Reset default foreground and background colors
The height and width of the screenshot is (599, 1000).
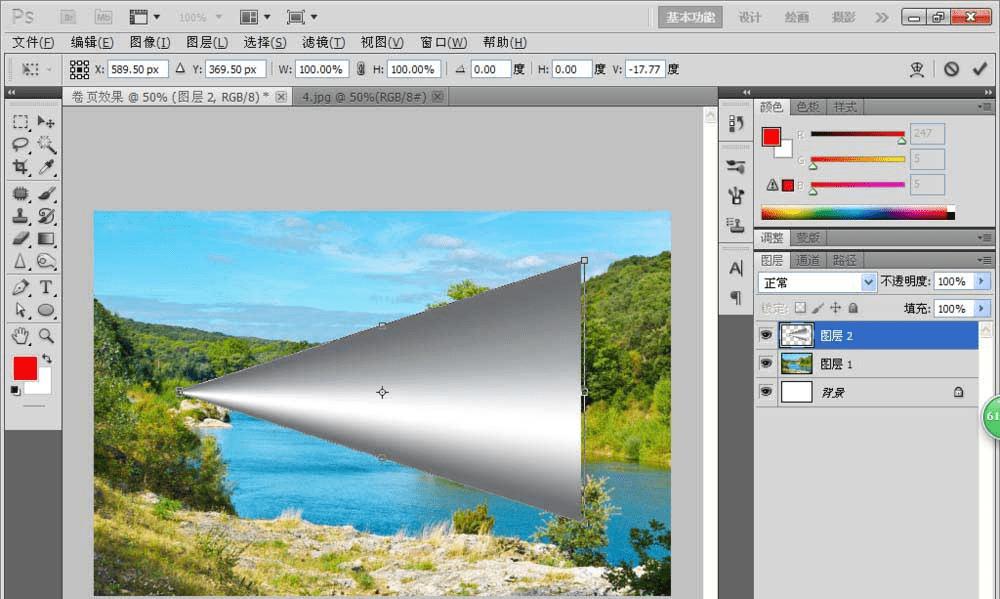[x=15, y=390]
